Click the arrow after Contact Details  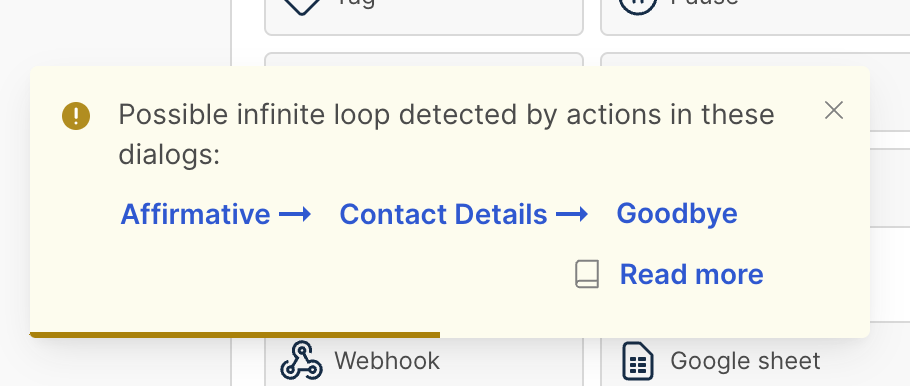572,215
